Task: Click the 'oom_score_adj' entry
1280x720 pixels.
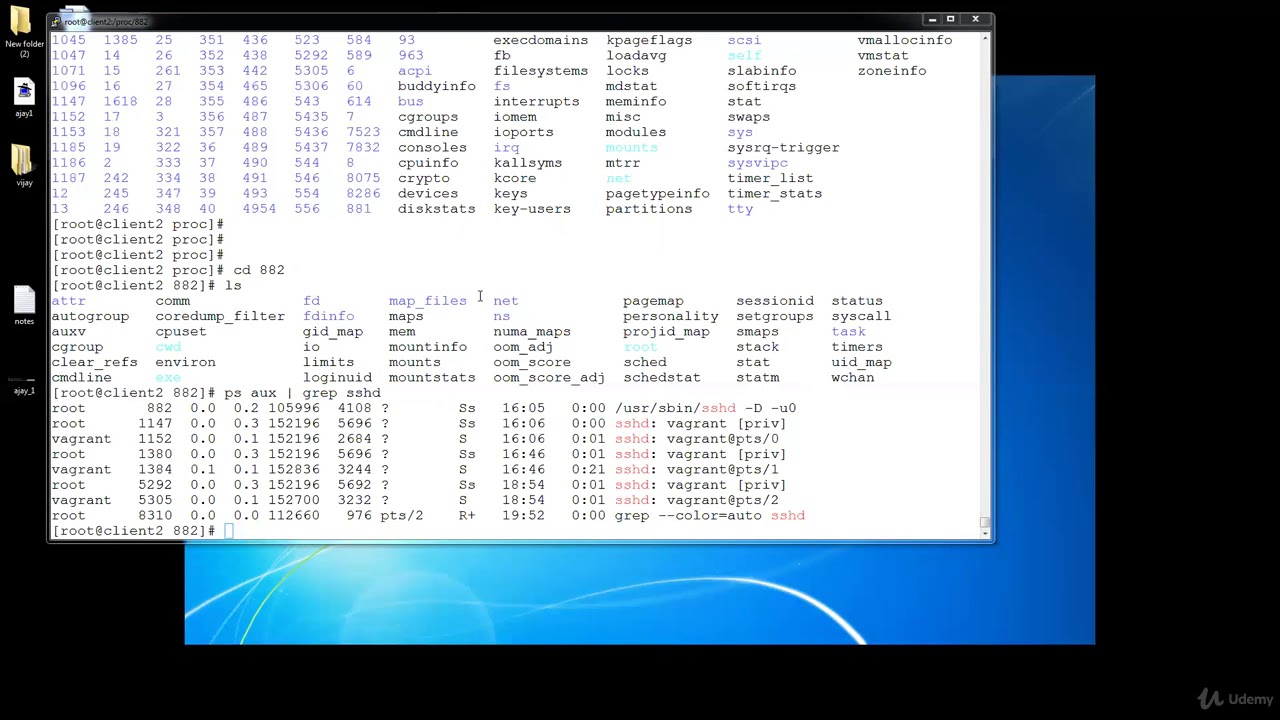Action: [549, 377]
